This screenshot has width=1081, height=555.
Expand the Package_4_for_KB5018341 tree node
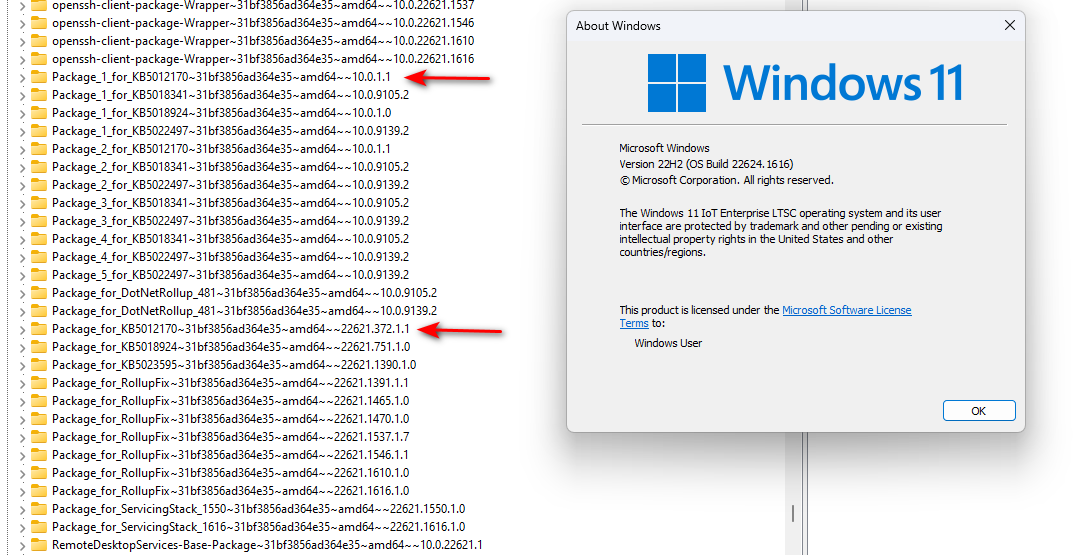[x=22, y=239]
